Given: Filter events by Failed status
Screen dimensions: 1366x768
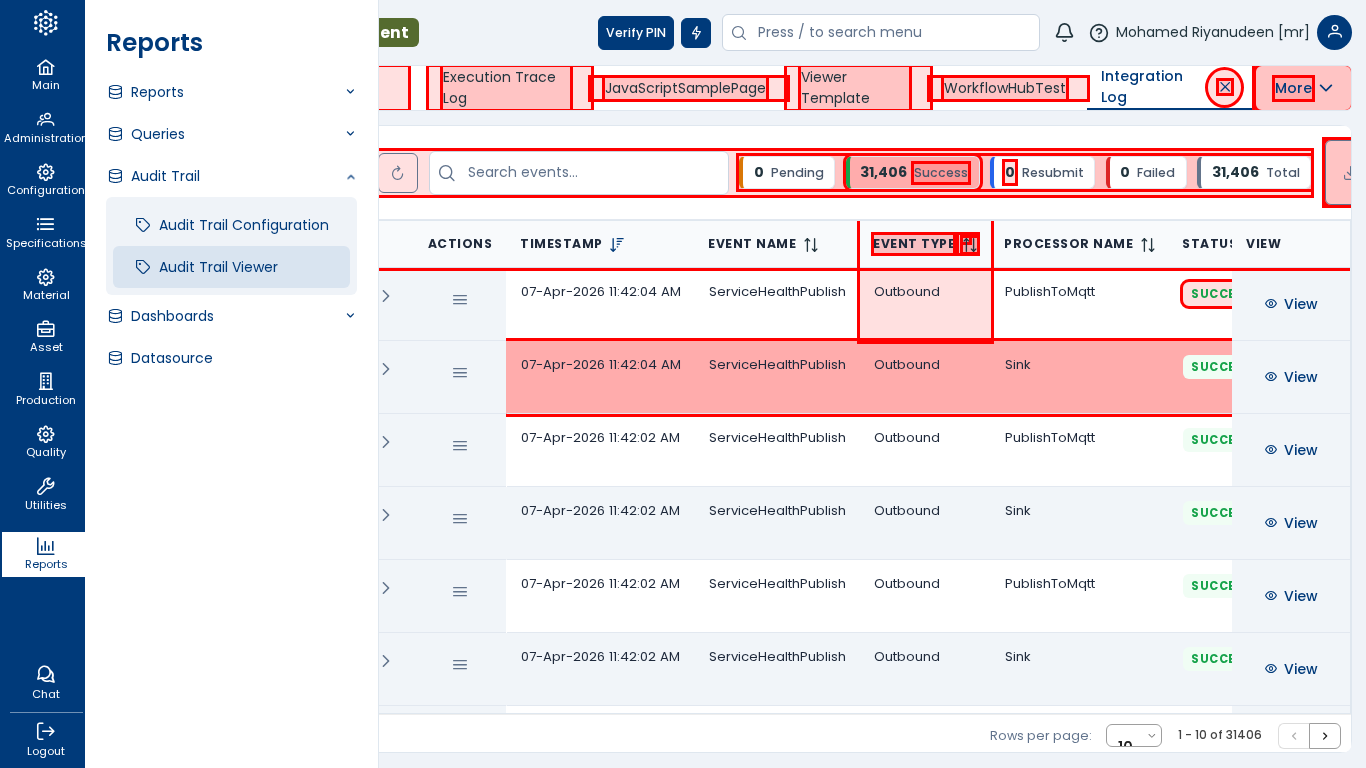Looking at the screenshot, I should (x=1146, y=173).
